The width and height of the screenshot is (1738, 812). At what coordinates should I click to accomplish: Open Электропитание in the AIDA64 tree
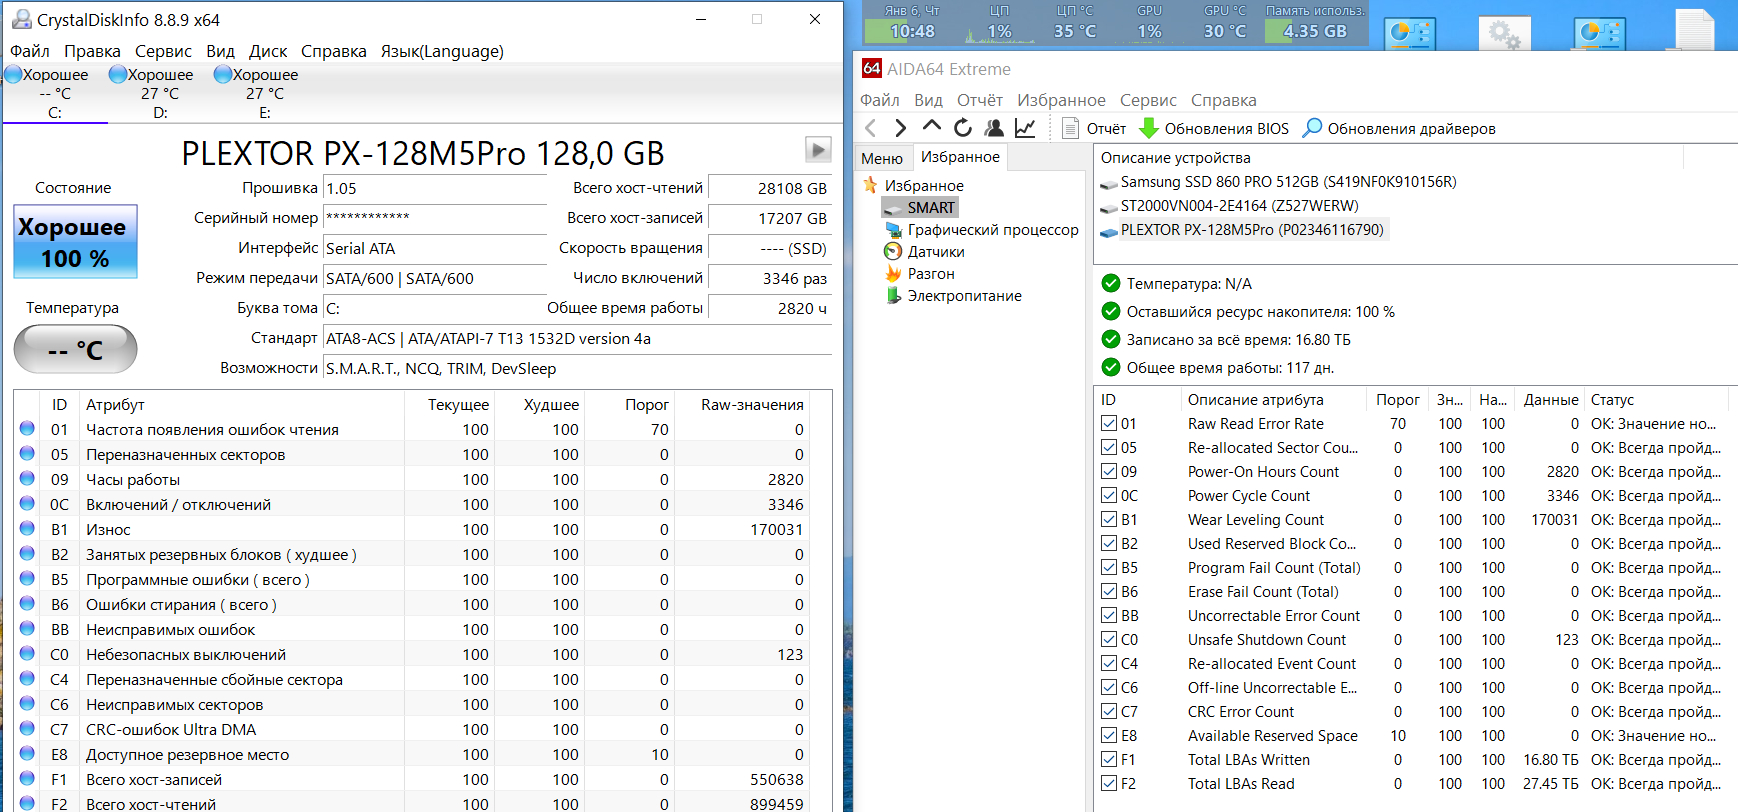pos(953,296)
